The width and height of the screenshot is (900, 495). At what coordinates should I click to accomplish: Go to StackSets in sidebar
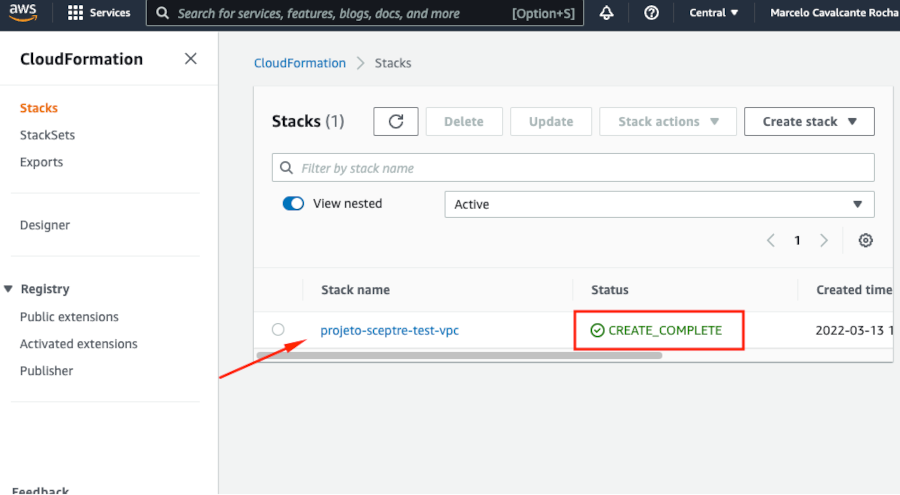tap(47, 135)
